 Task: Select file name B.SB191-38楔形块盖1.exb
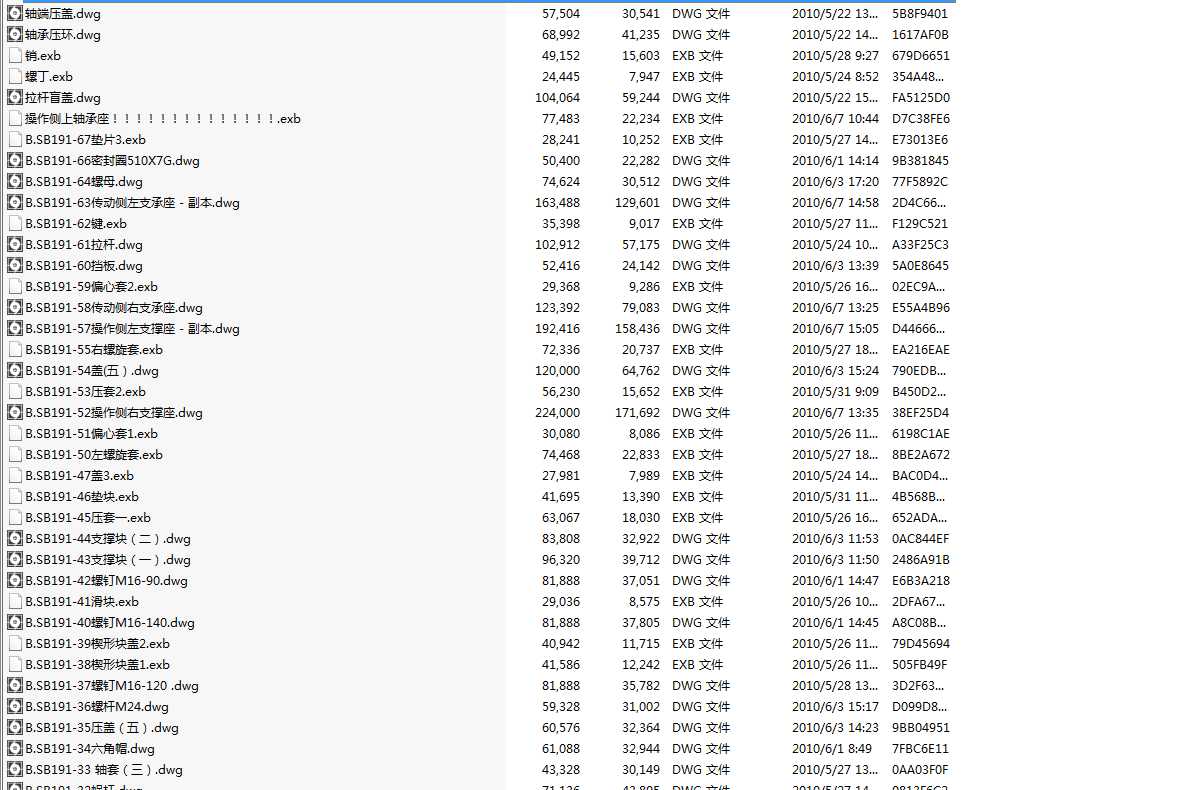97,665
